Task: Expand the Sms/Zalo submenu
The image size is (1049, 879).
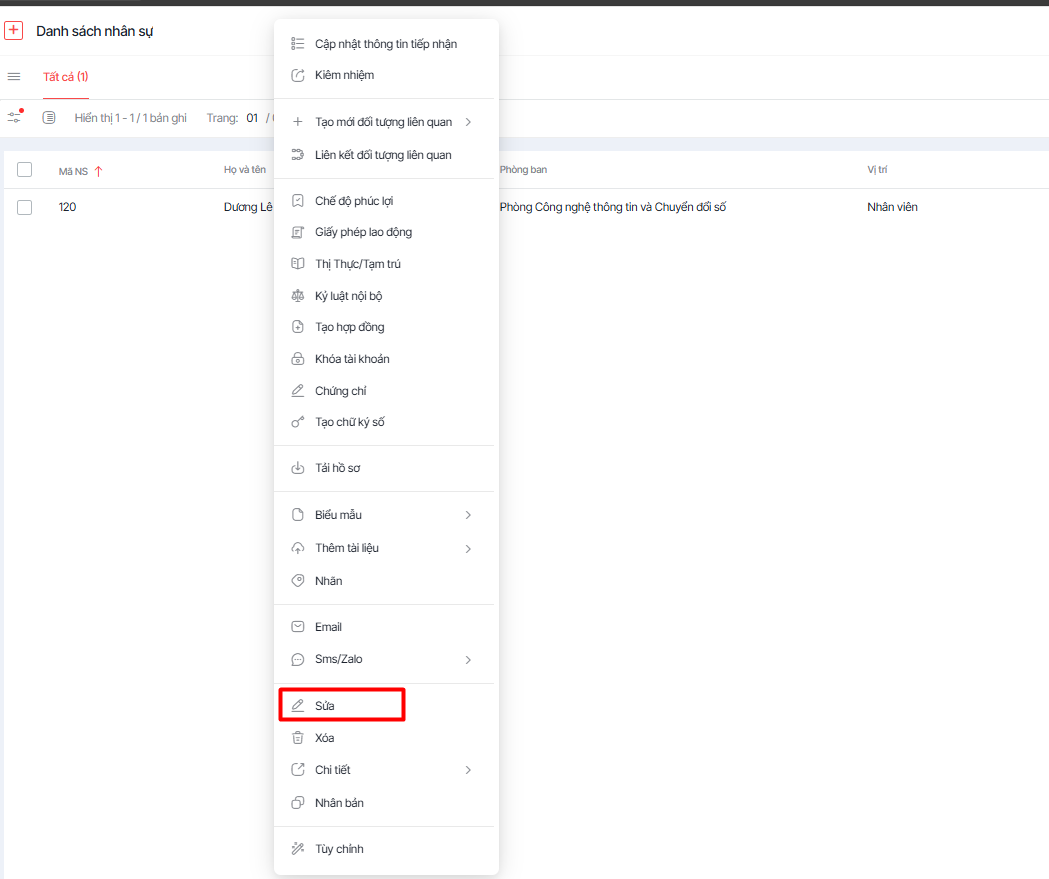Action: pos(468,660)
